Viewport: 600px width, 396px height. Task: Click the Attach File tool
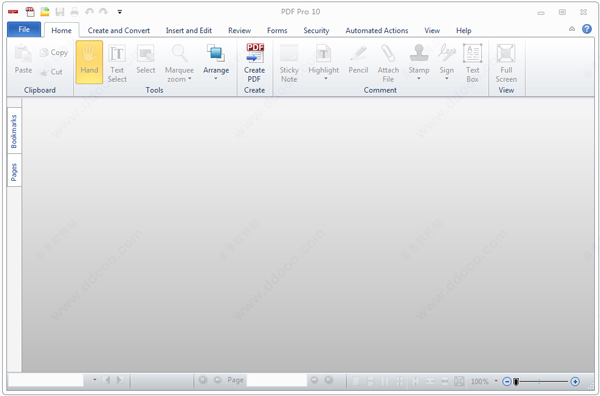tap(388, 62)
